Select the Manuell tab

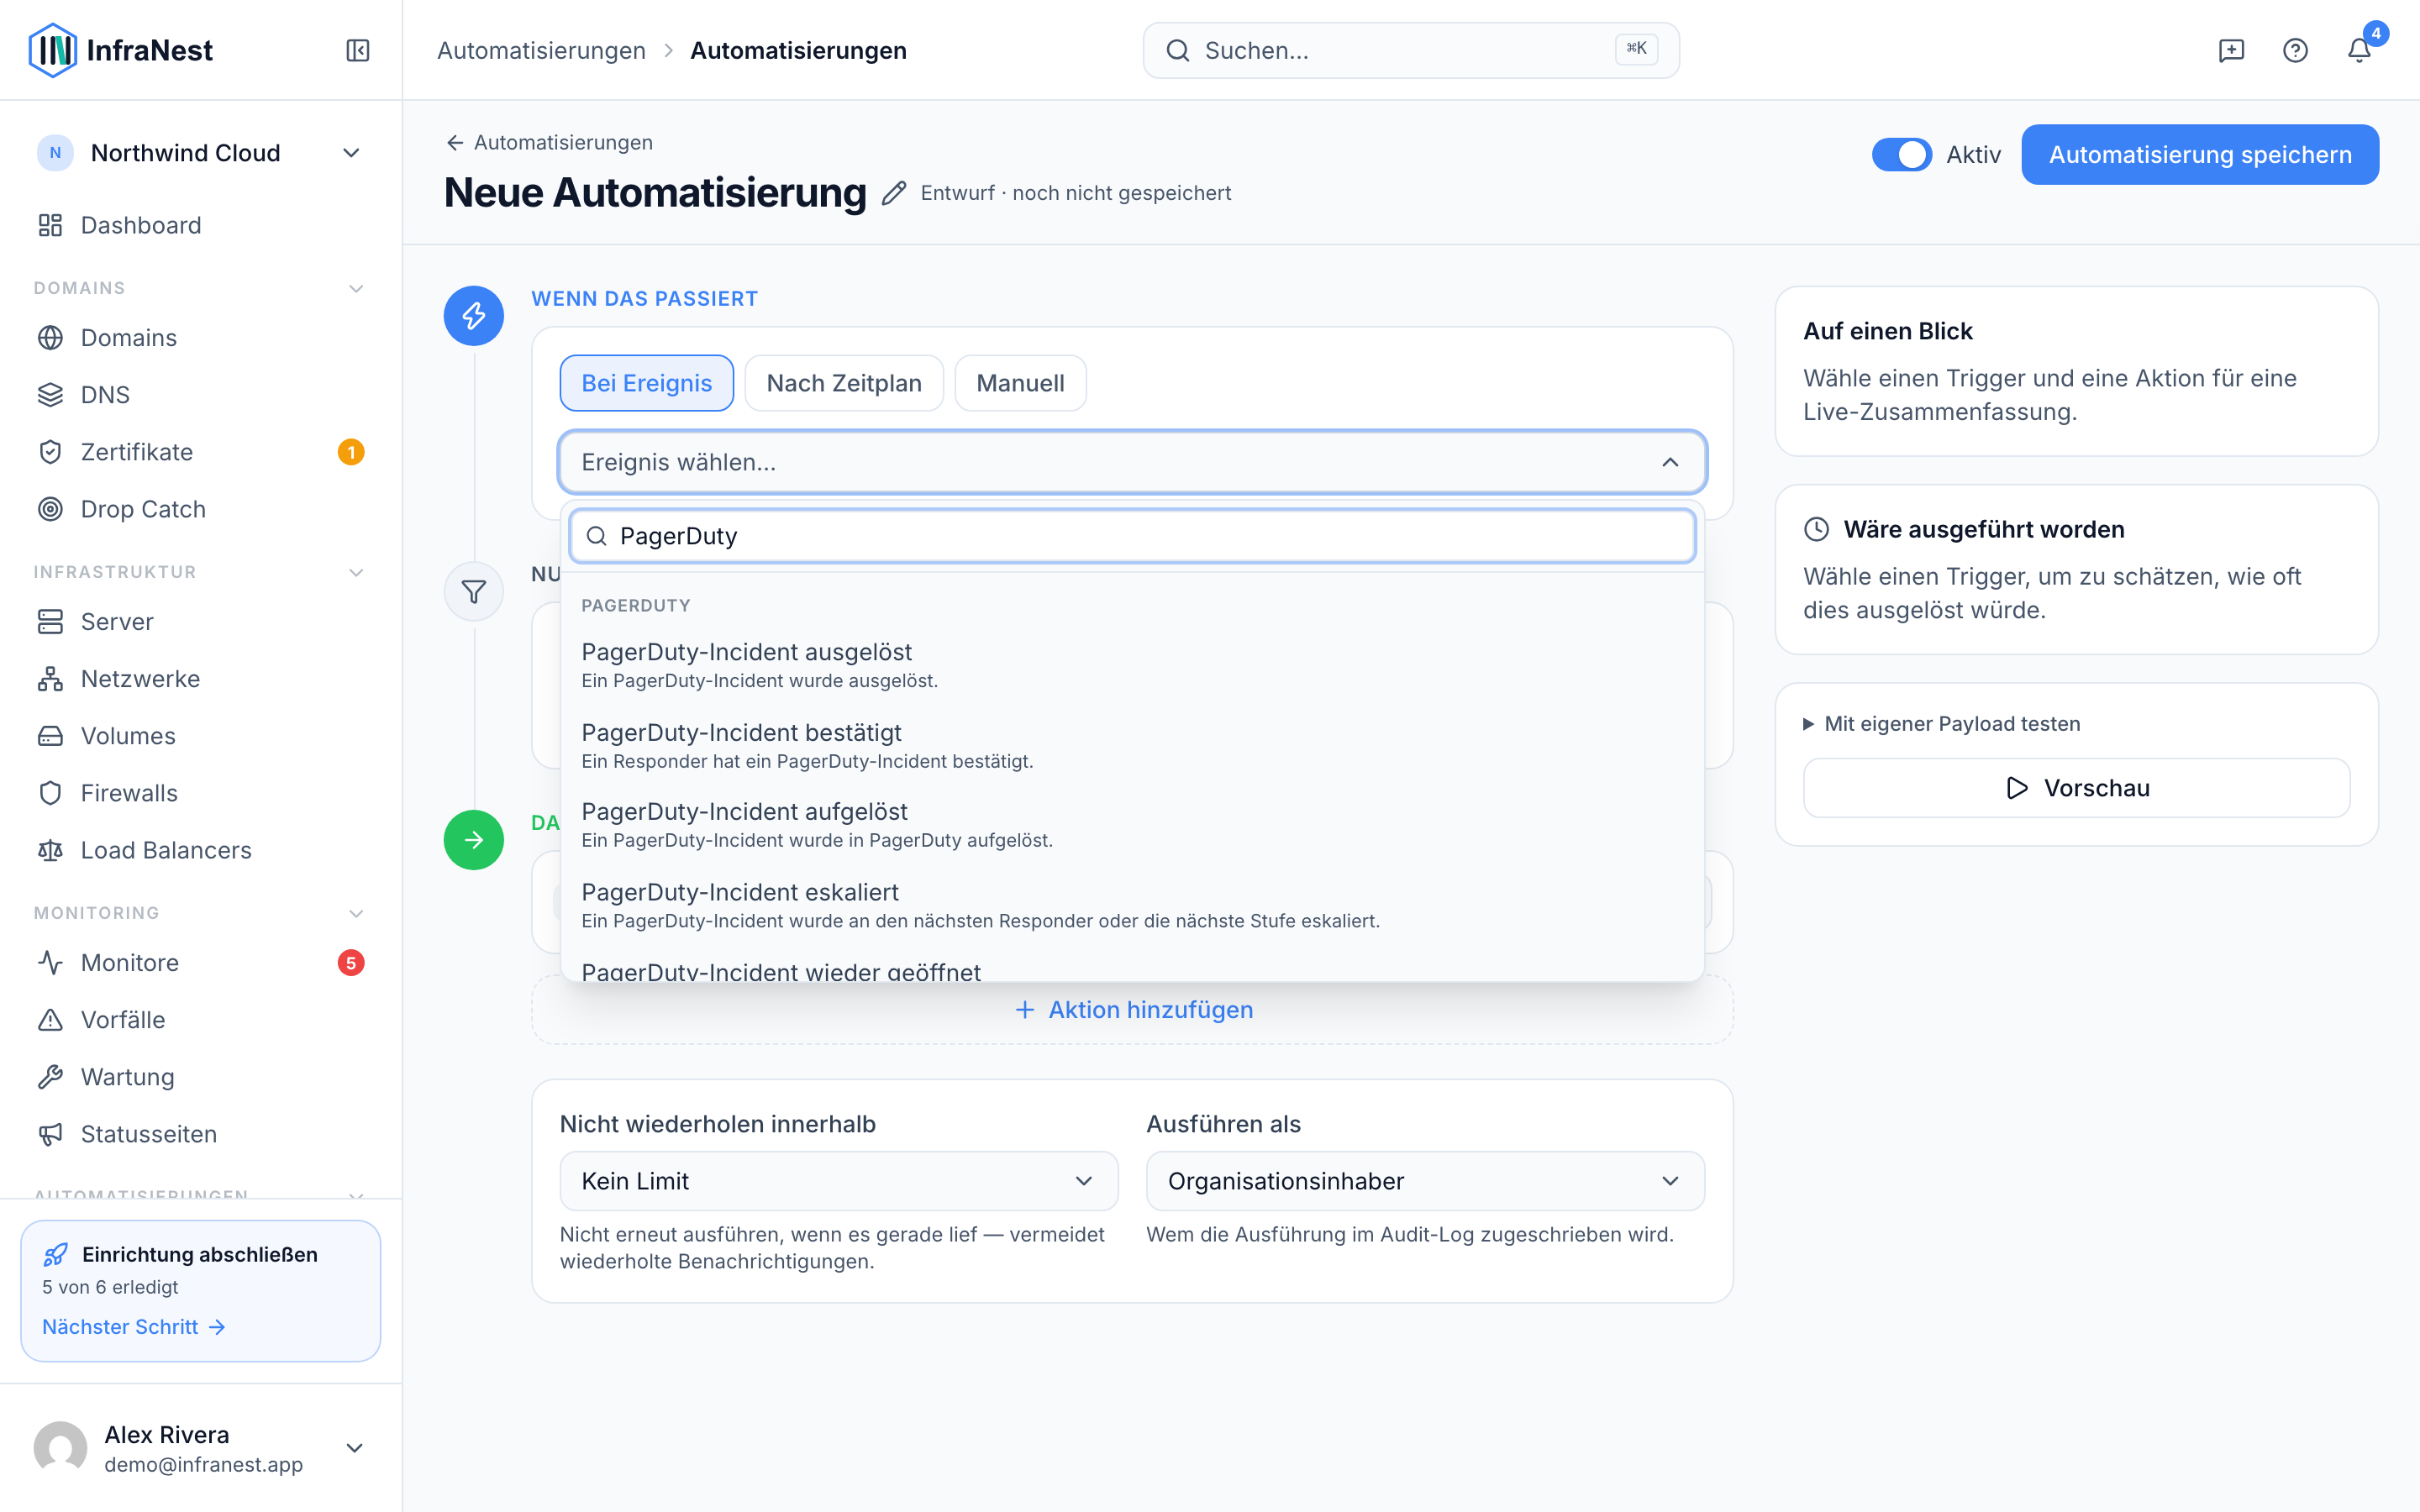pyautogui.click(x=1020, y=383)
